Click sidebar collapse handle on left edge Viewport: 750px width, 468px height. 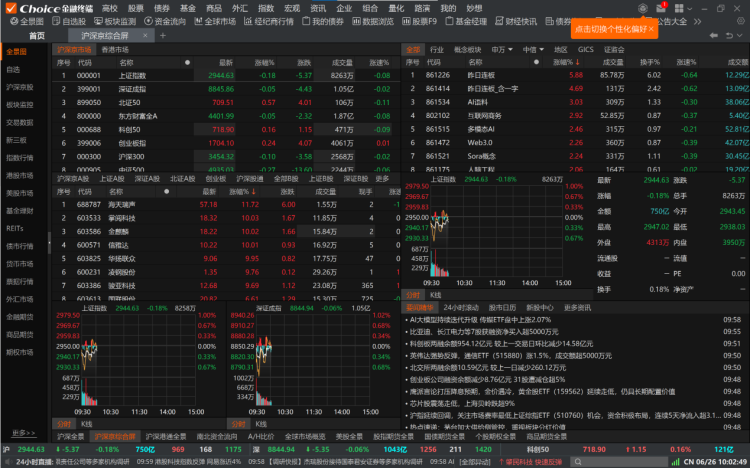tap(49, 243)
